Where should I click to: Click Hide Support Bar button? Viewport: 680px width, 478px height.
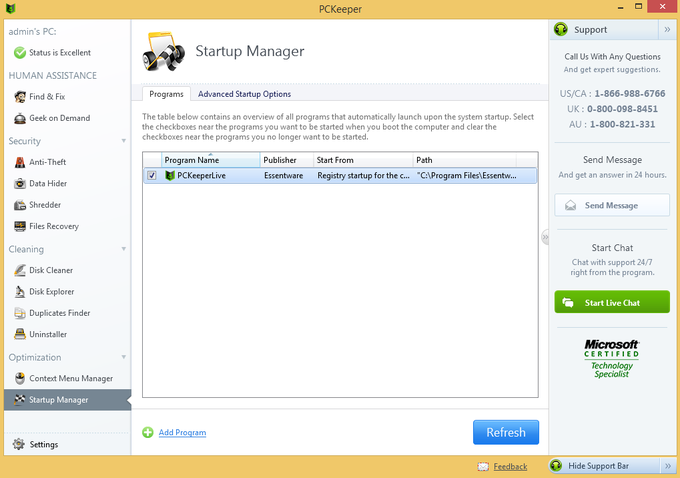[x=605, y=466]
